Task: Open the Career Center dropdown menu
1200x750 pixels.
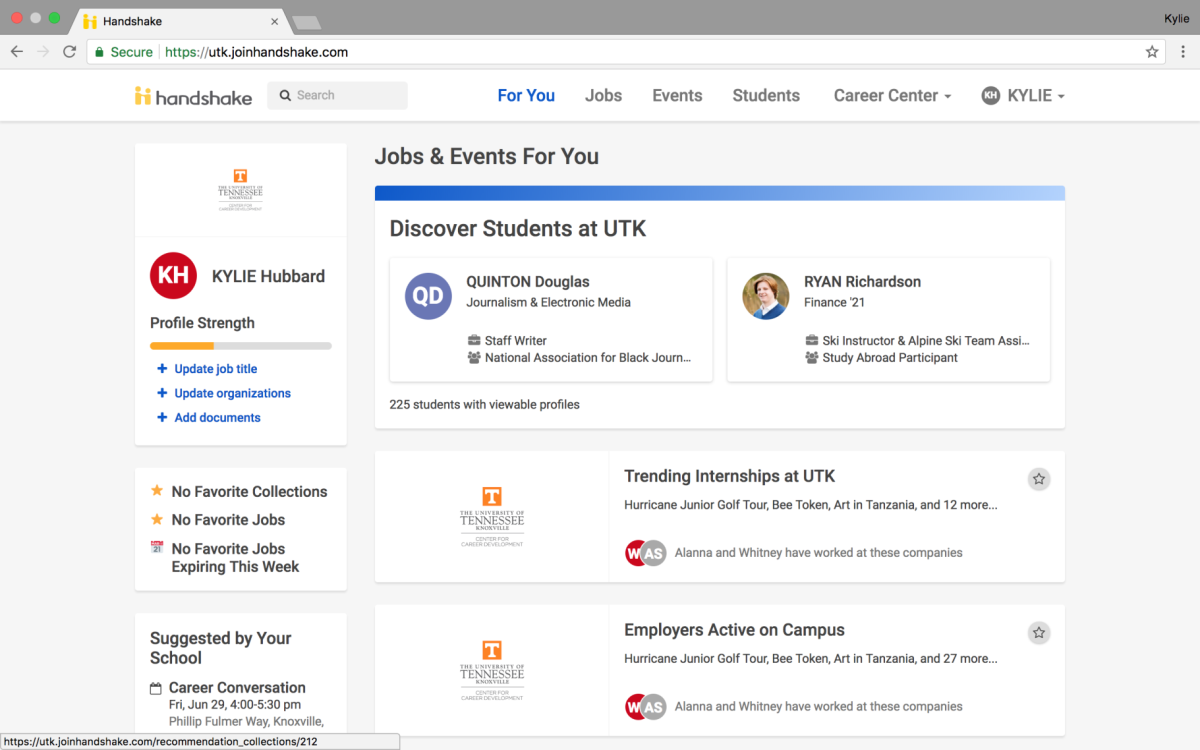Action: pyautogui.click(x=892, y=96)
